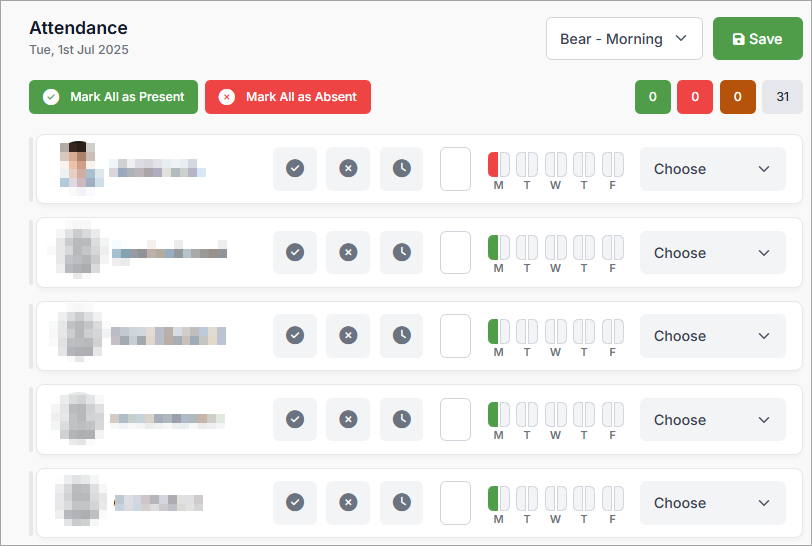Click the absent X icon in the fifth row
This screenshot has width=812, height=546.
click(x=348, y=502)
